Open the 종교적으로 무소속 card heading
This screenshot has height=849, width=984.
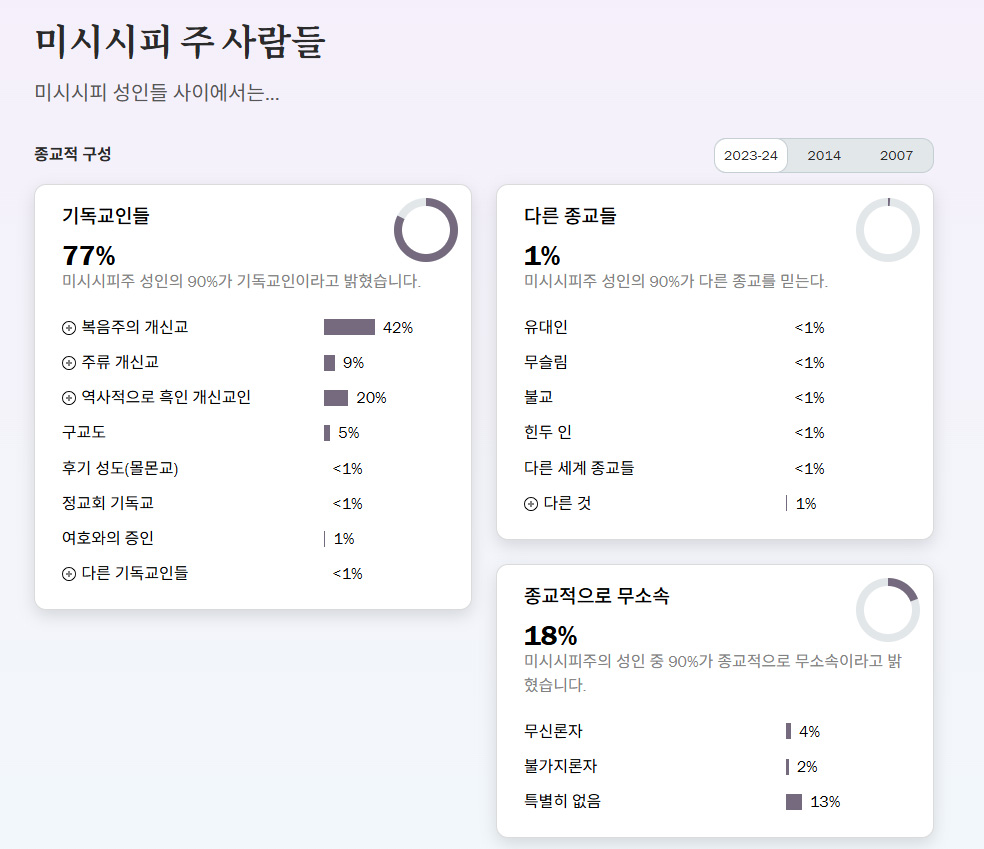coord(597,596)
